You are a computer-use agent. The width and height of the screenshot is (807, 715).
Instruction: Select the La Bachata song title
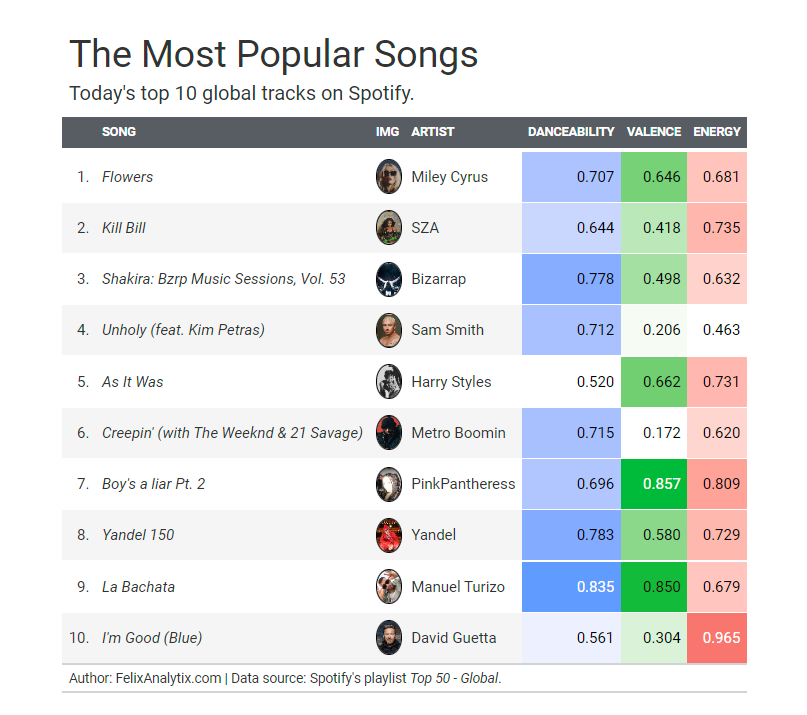138,587
